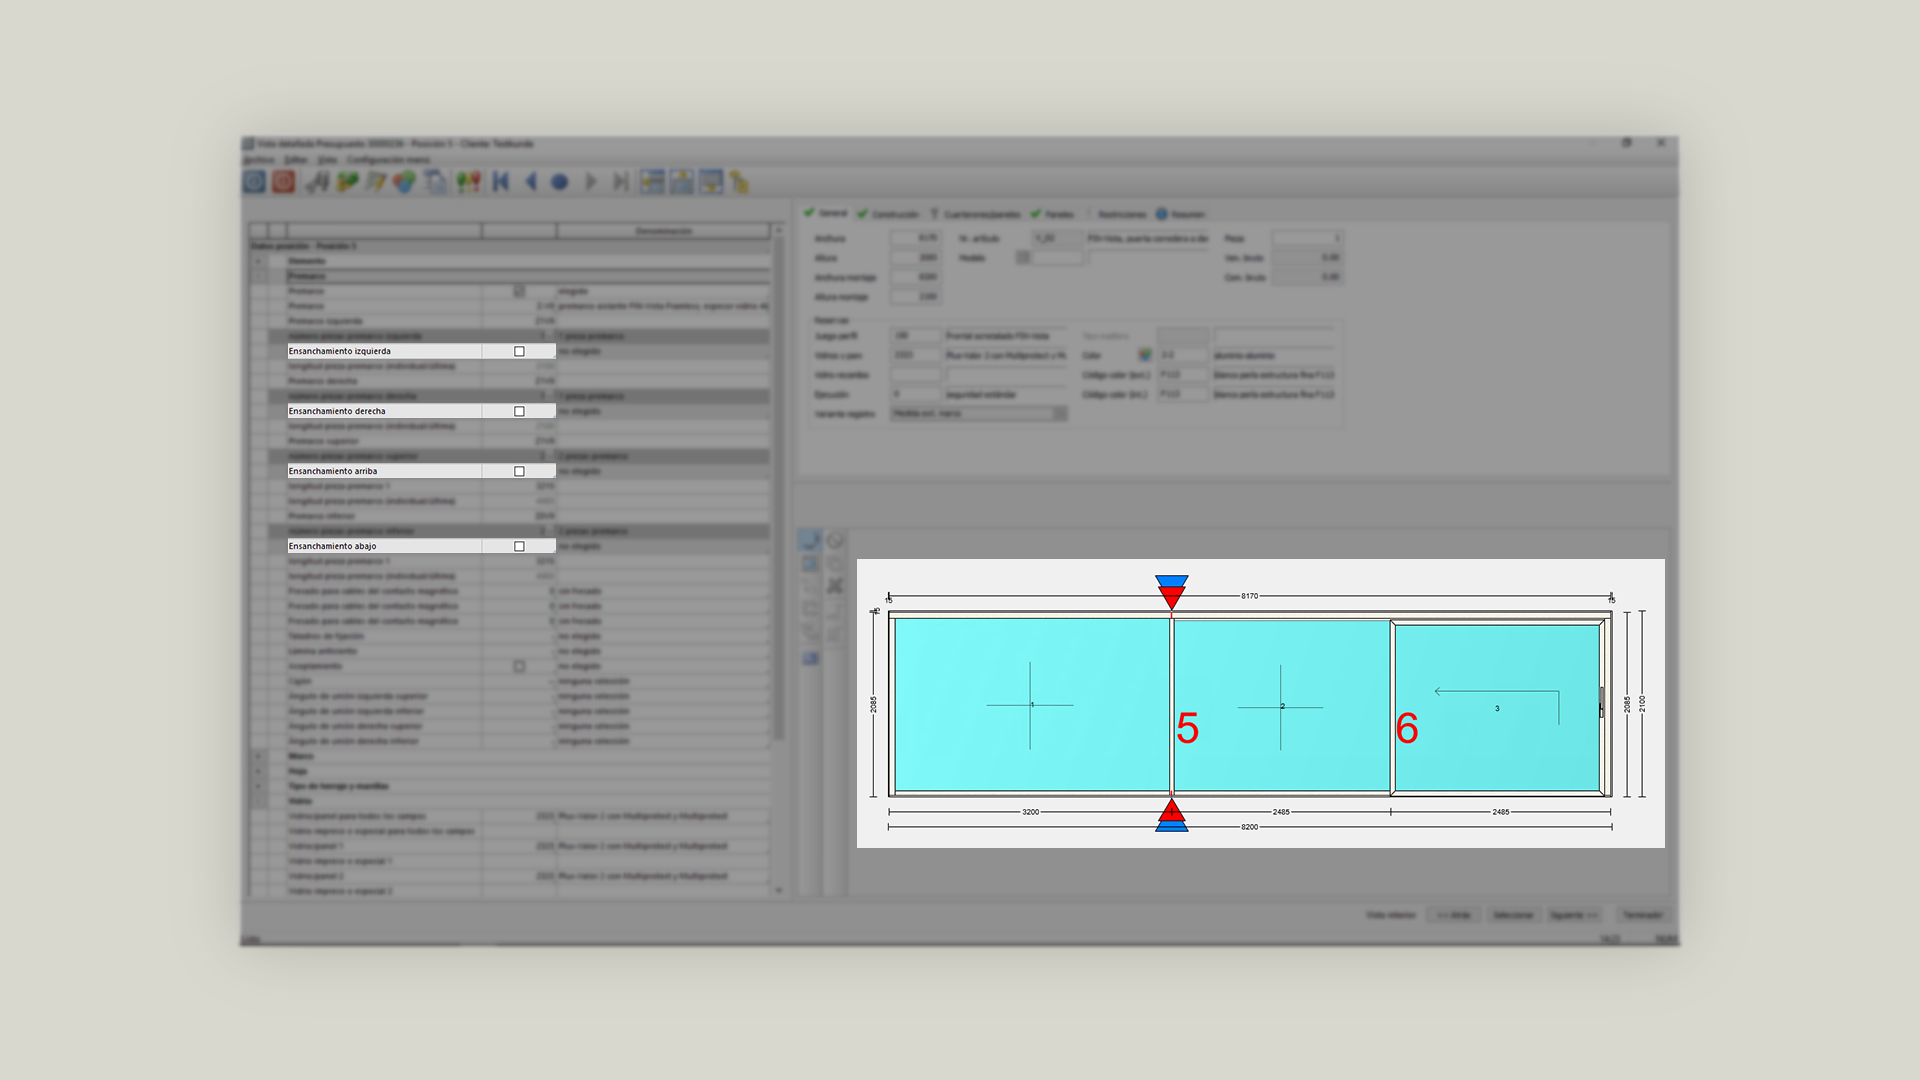
Task: Click the colored pie-chart toolbar icon
Action: click(404, 182)
